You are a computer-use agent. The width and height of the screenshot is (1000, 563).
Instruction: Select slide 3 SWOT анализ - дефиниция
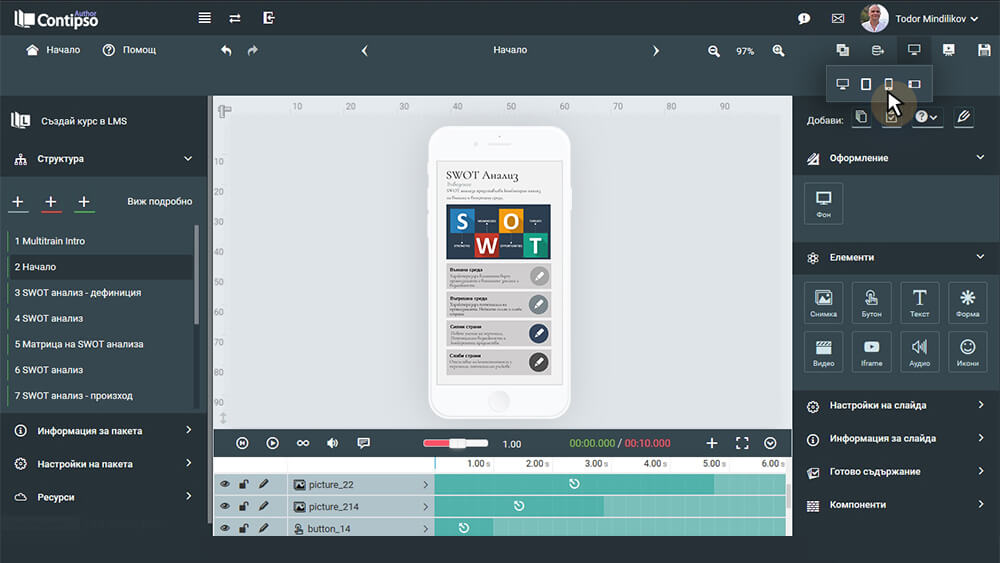[x=100, y=293]
